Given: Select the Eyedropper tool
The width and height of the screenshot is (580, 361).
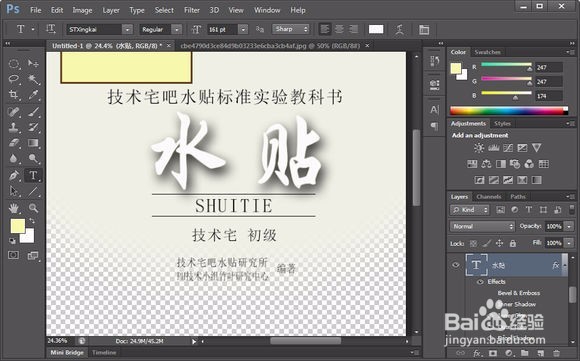Looking at the screenshot, I should (x=33, y=95).
